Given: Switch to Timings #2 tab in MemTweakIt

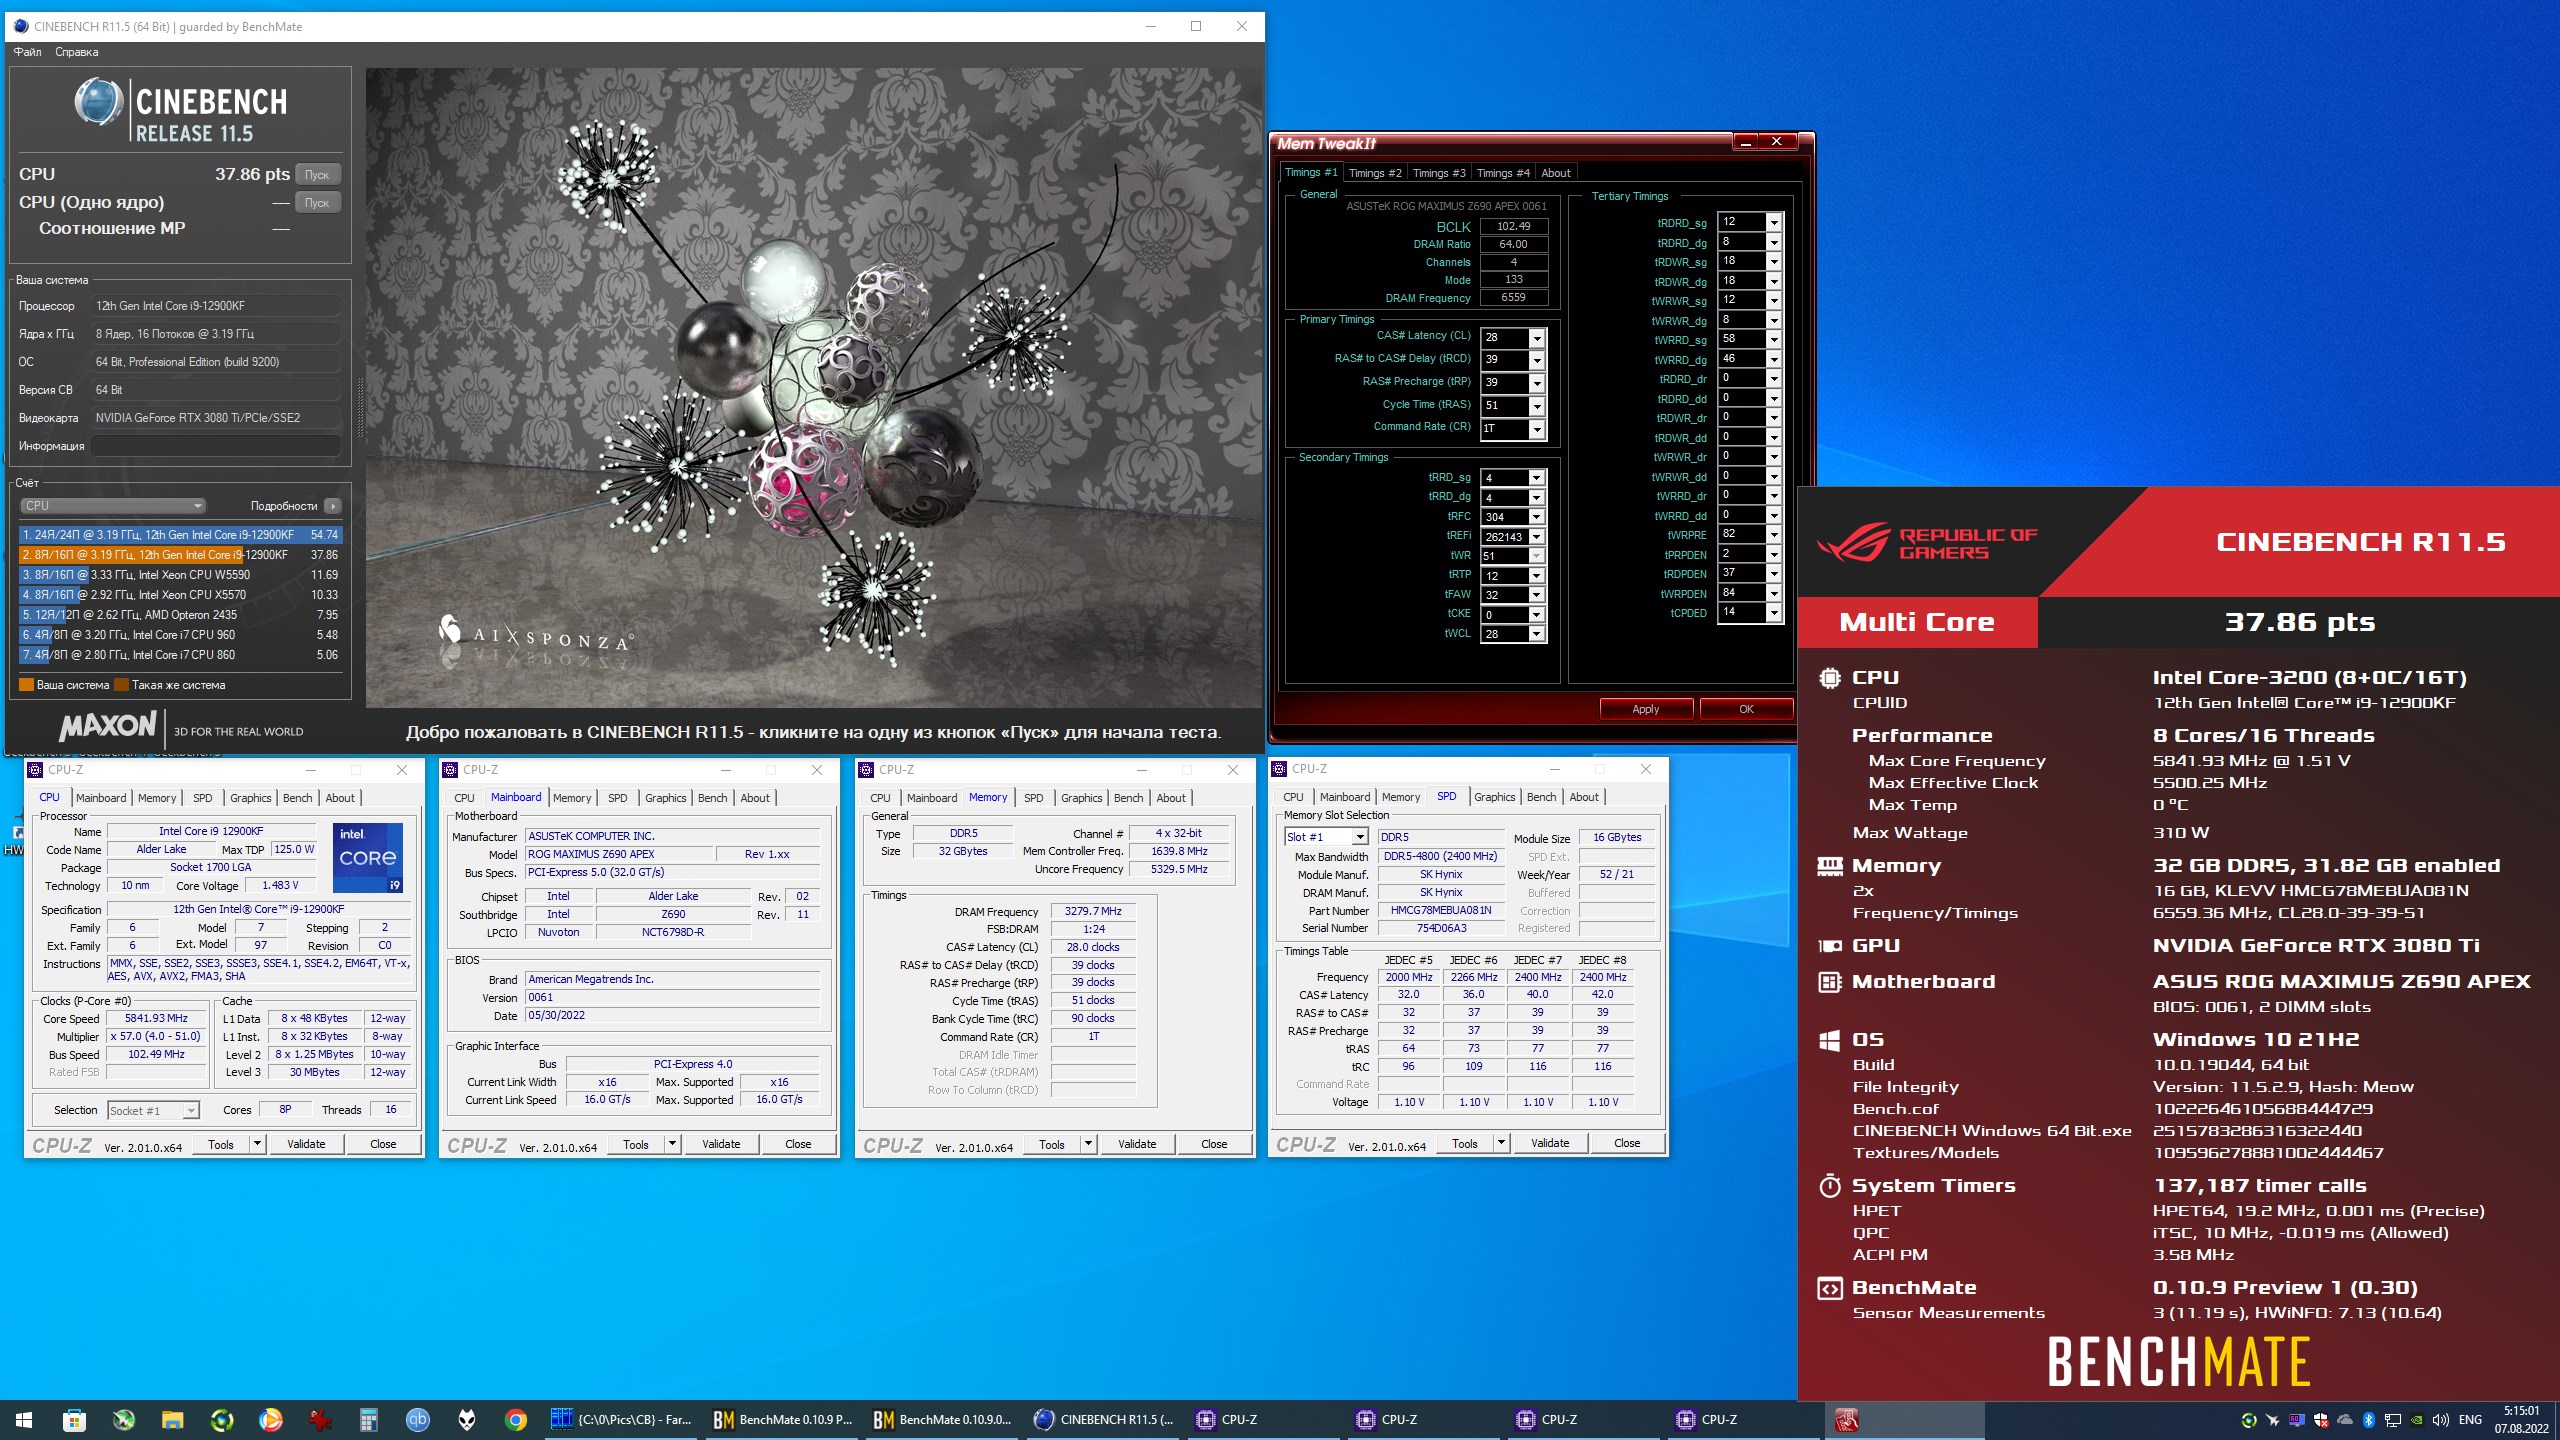Looking at the screenshot, I should point(1375,173).
